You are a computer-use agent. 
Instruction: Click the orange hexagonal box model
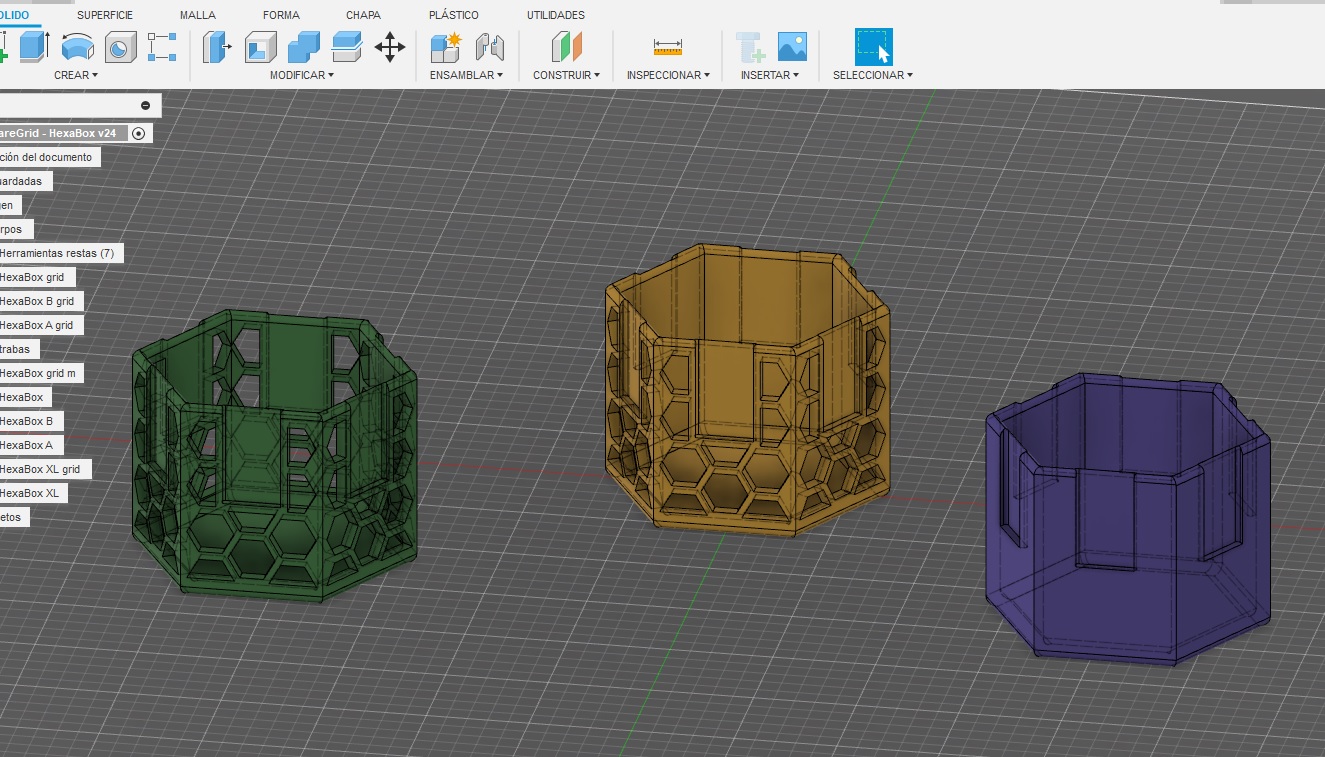748,390
